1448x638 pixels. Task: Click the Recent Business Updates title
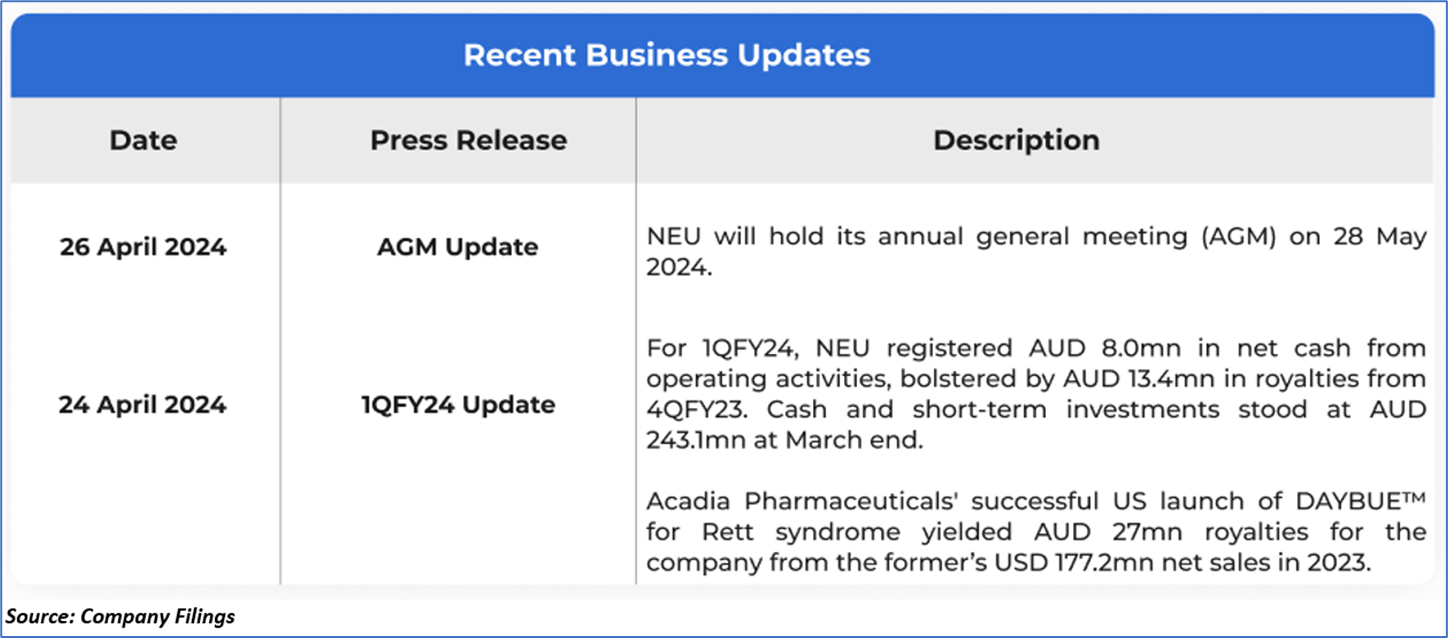click(667, 55)
